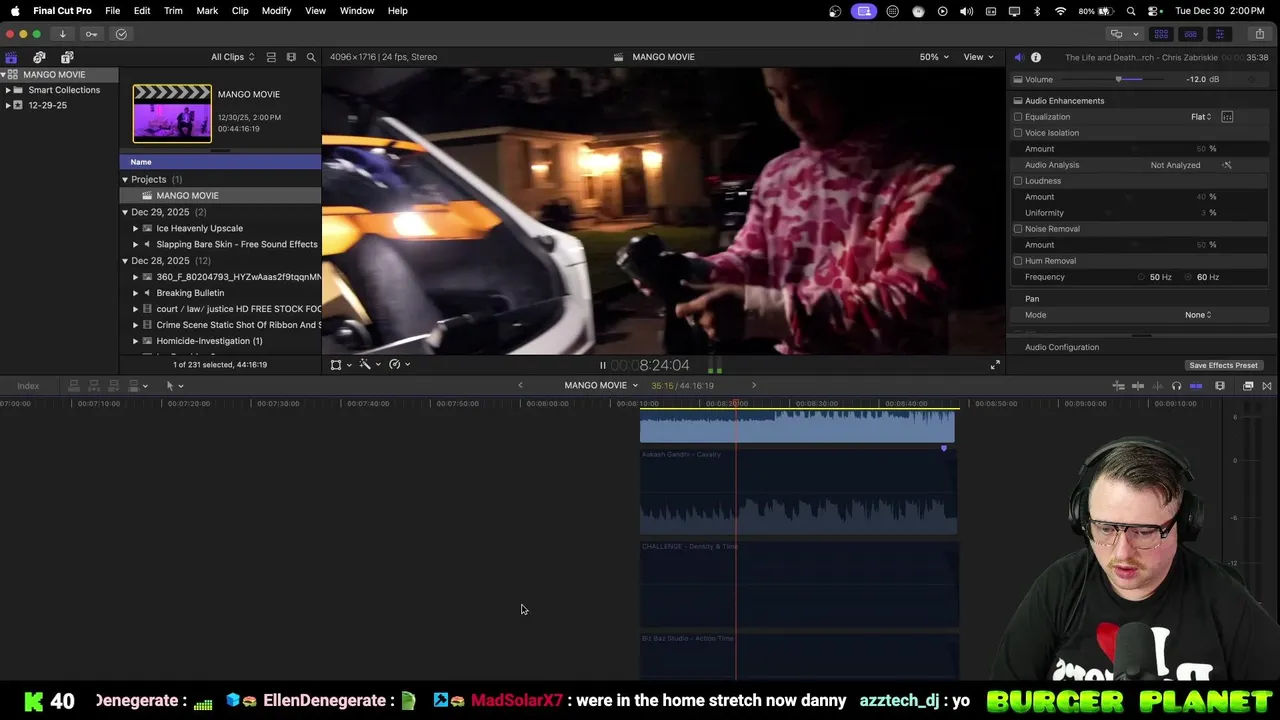Open the viewer 50% zoom dropdown
This screenshot has height=720, width=1280.
coord(934,57)
